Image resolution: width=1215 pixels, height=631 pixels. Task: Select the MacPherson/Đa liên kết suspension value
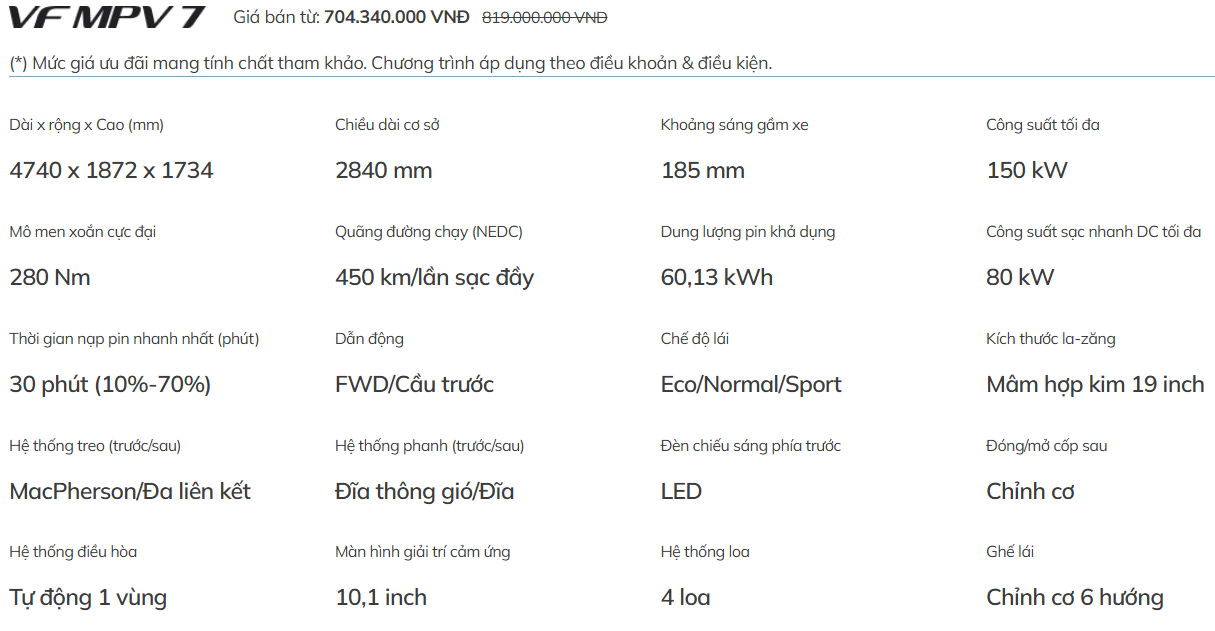130,491
